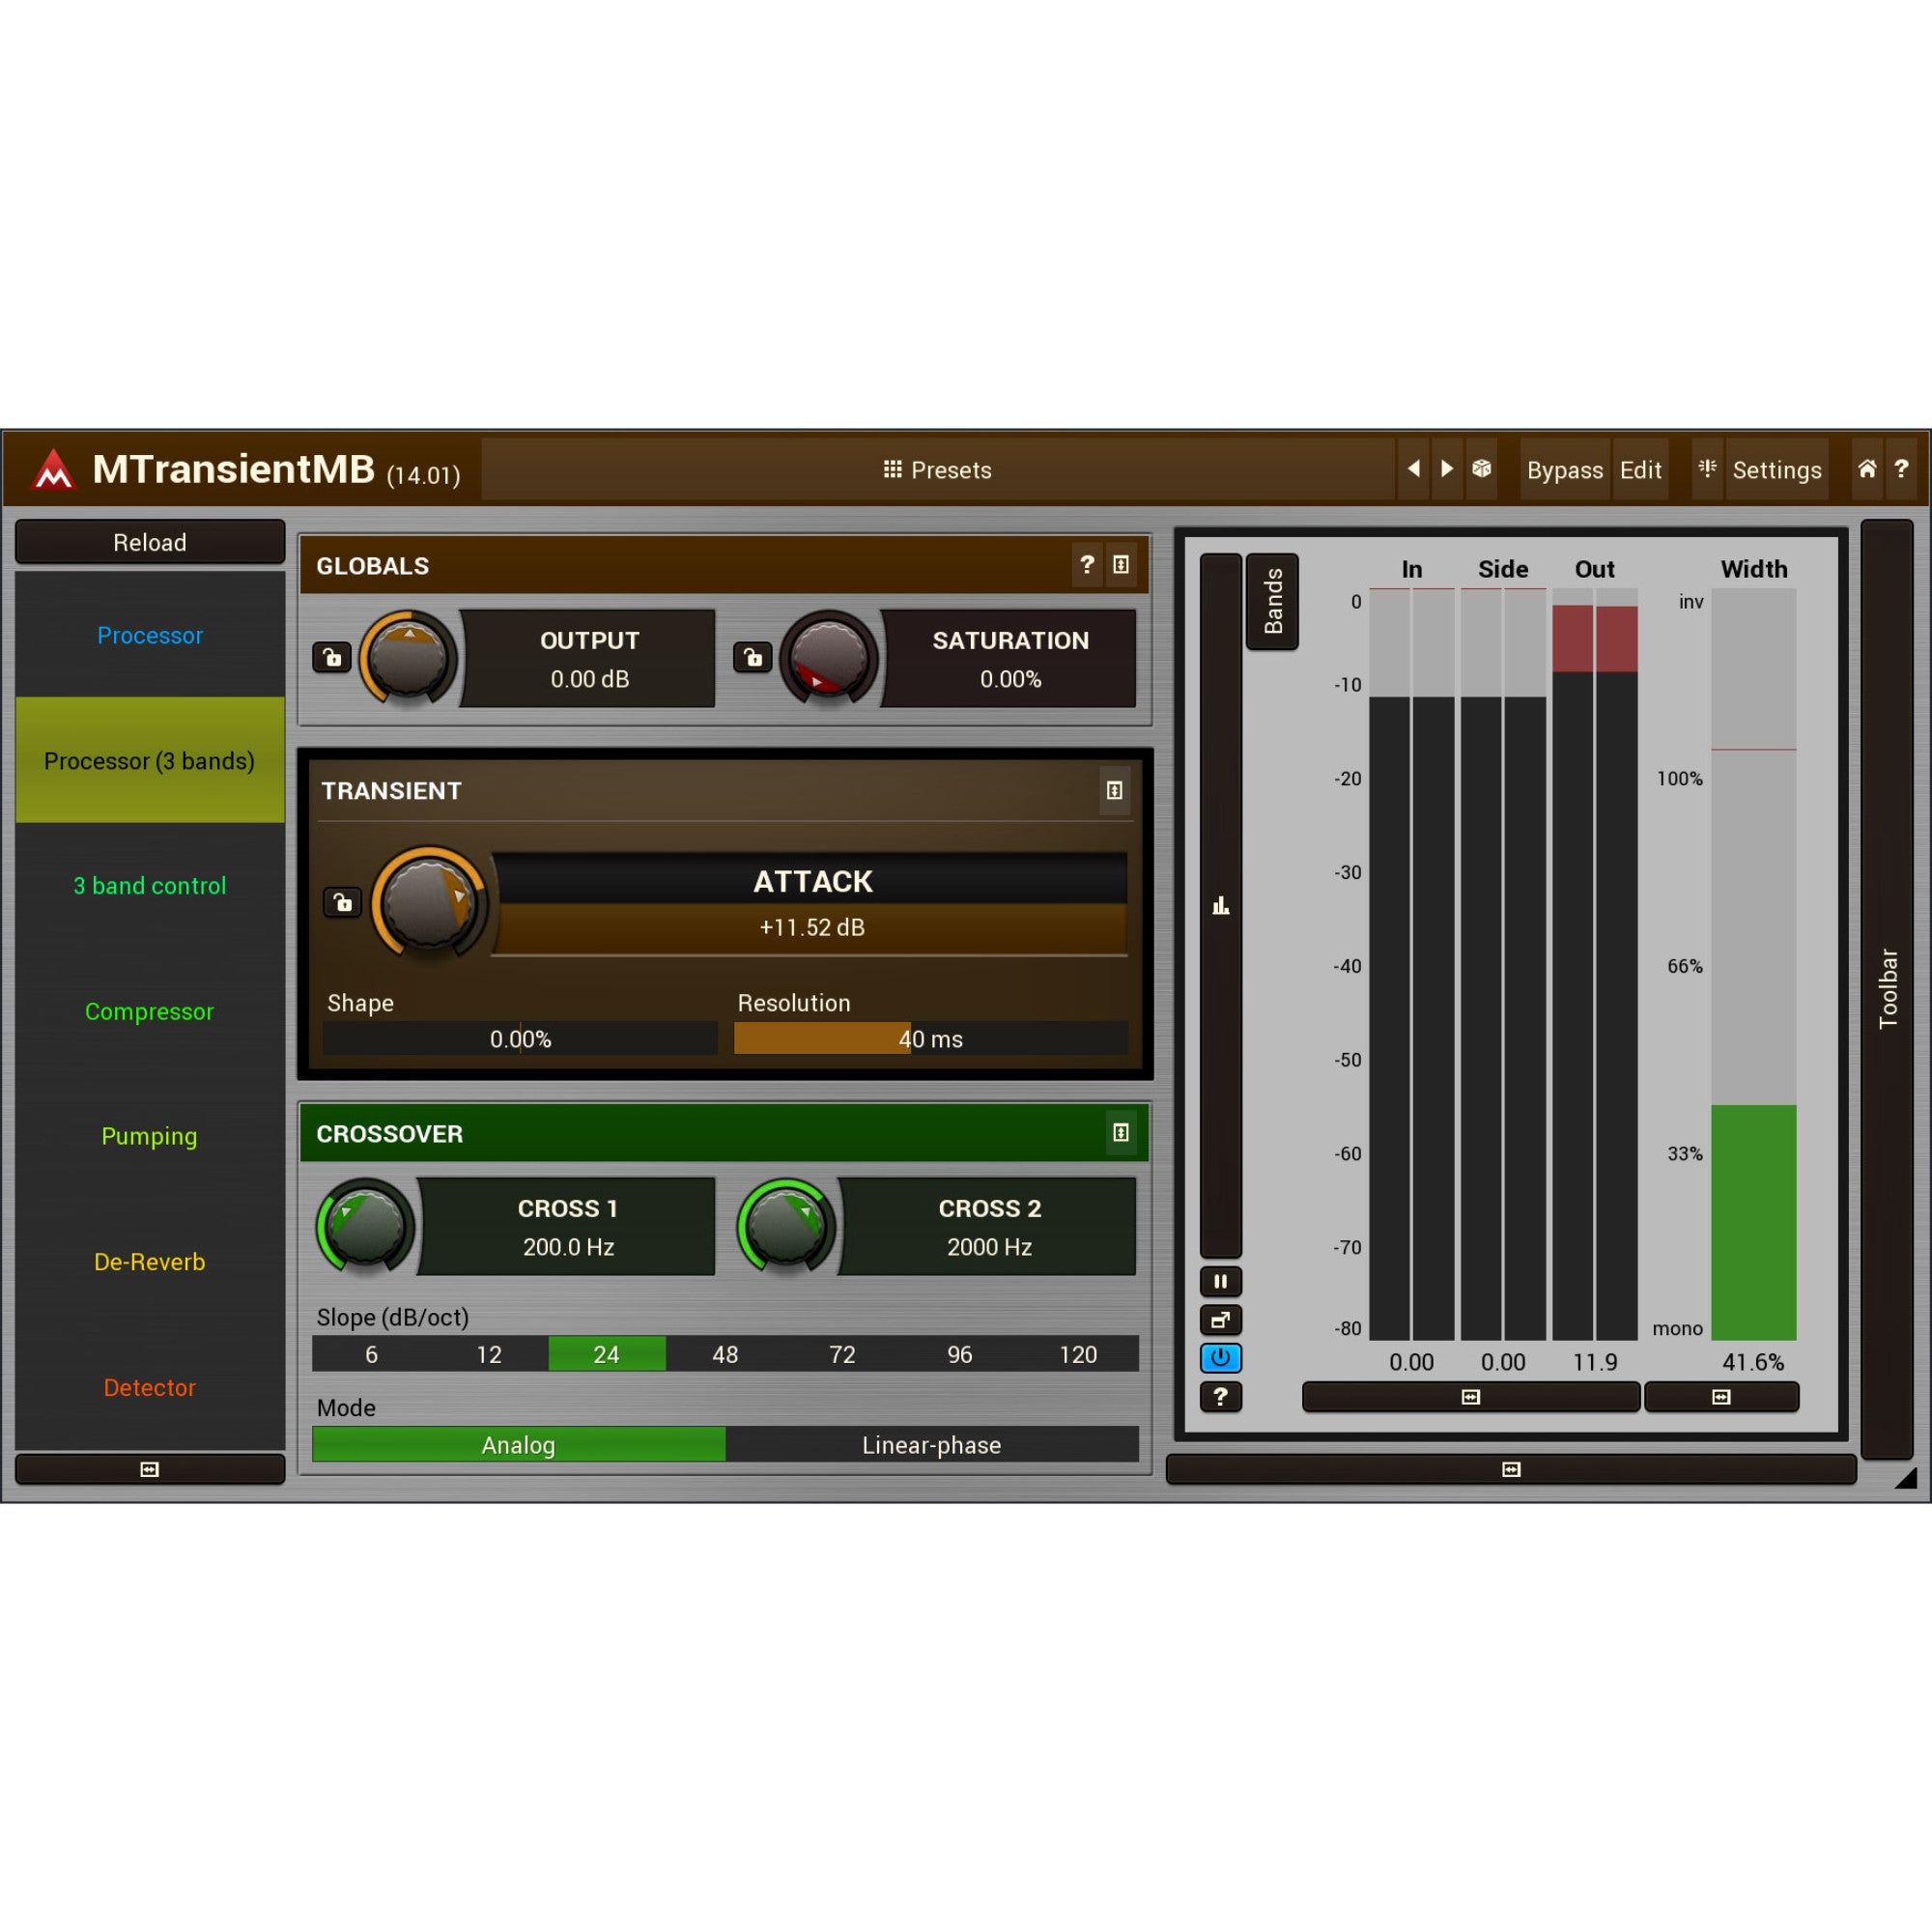
Task: Toggle the meters power button
Action: click(1220, 1358)
